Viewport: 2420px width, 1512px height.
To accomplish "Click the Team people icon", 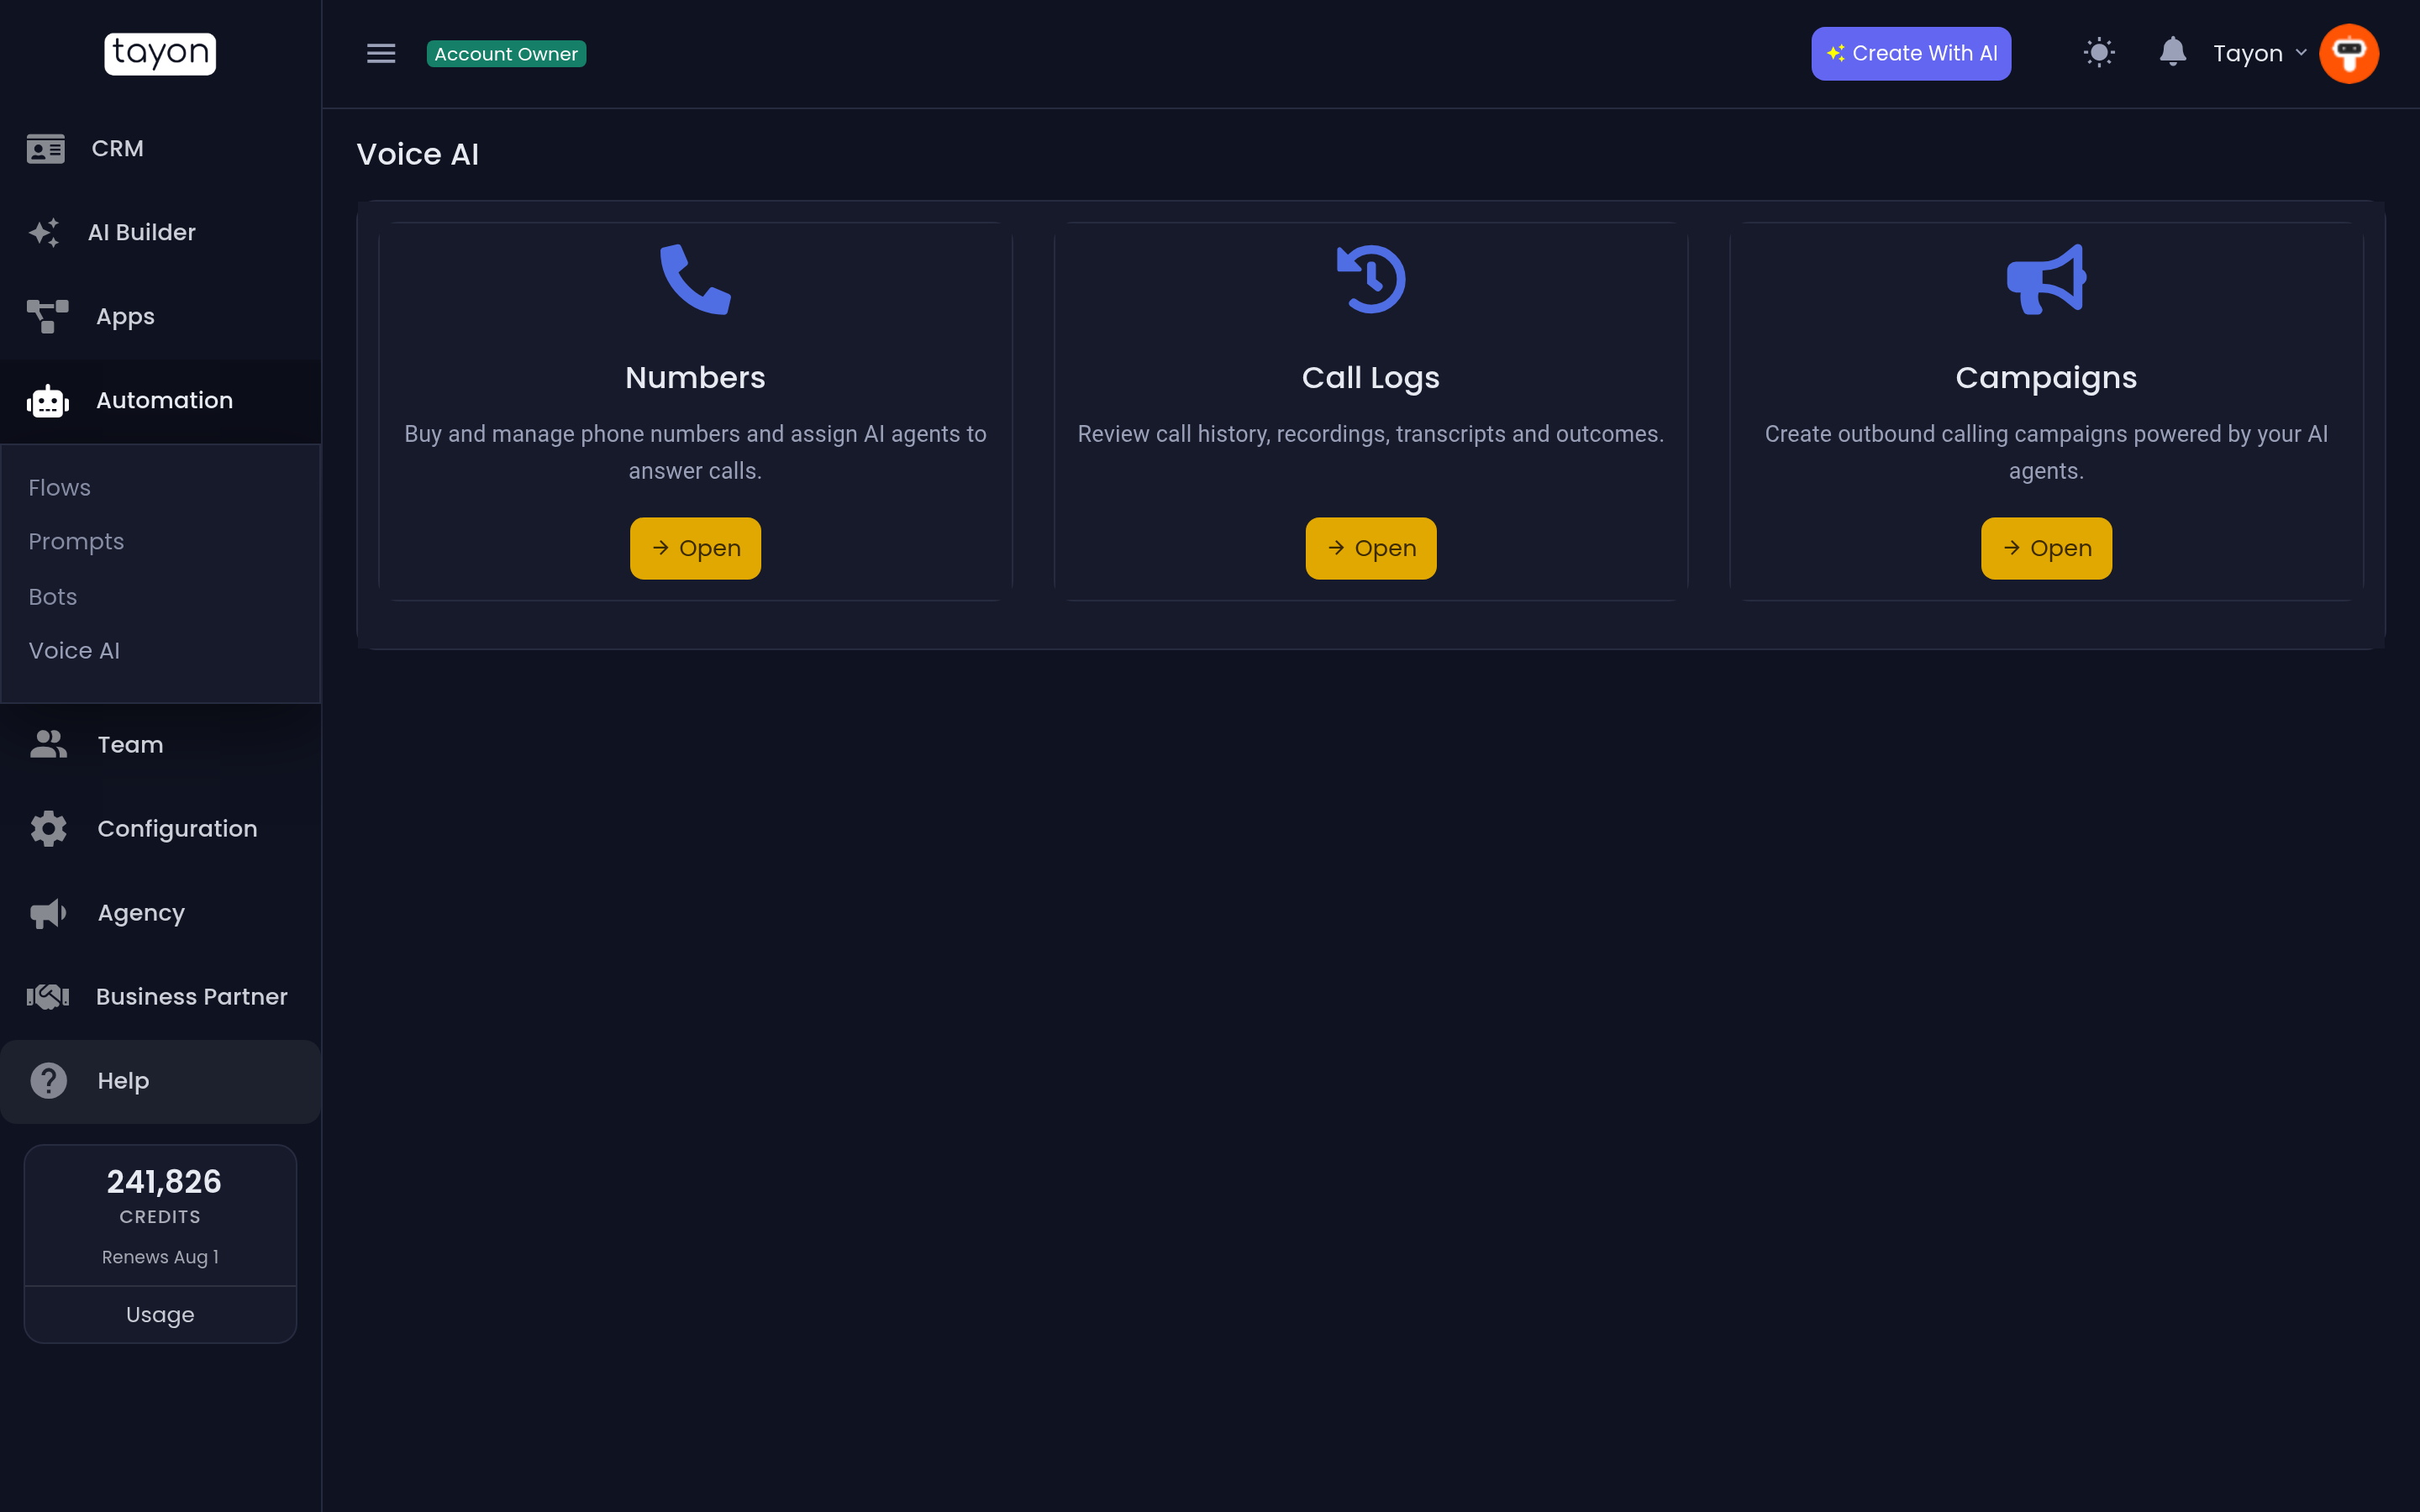I will click(48, 744).
